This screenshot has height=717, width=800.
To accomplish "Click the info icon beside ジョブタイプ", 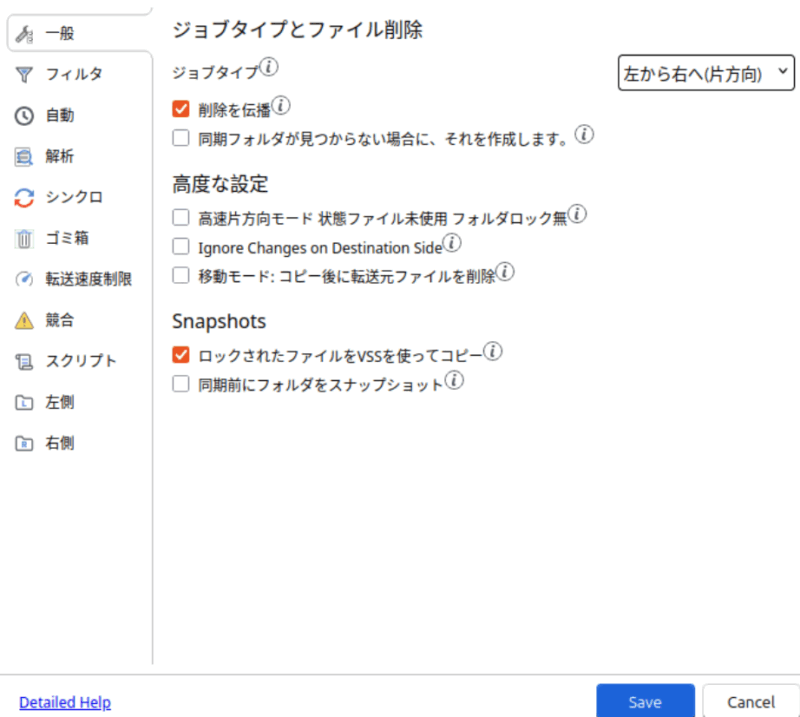I will [270, 69].
